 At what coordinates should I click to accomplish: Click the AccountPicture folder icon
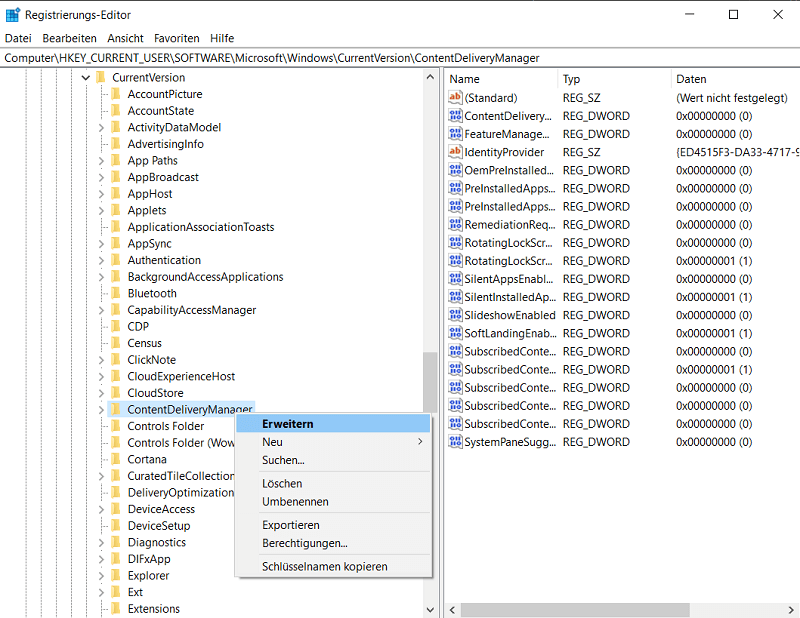pyautogui.click(x=116, y=94)
